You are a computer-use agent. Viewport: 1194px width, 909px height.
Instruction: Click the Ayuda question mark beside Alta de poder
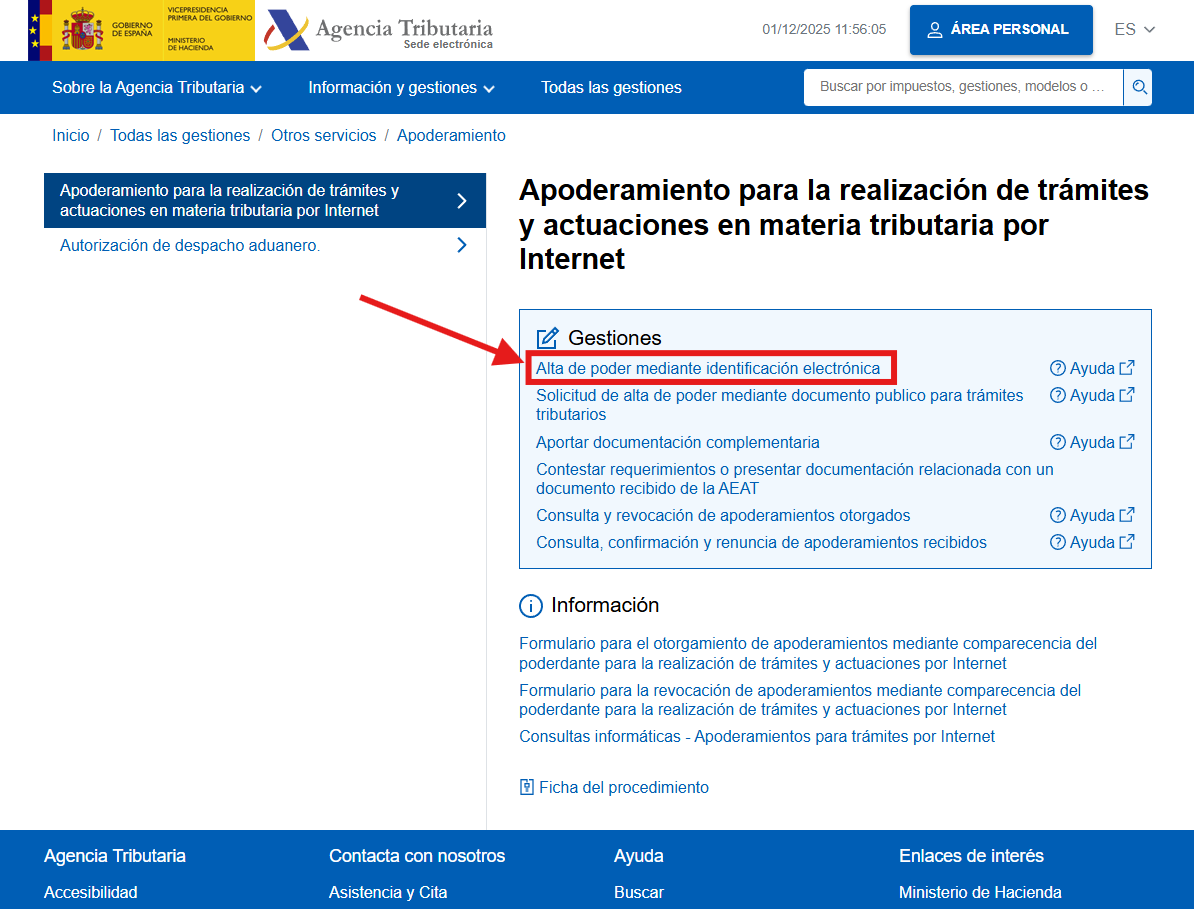pyautogui.click(x=1058, y=368)
